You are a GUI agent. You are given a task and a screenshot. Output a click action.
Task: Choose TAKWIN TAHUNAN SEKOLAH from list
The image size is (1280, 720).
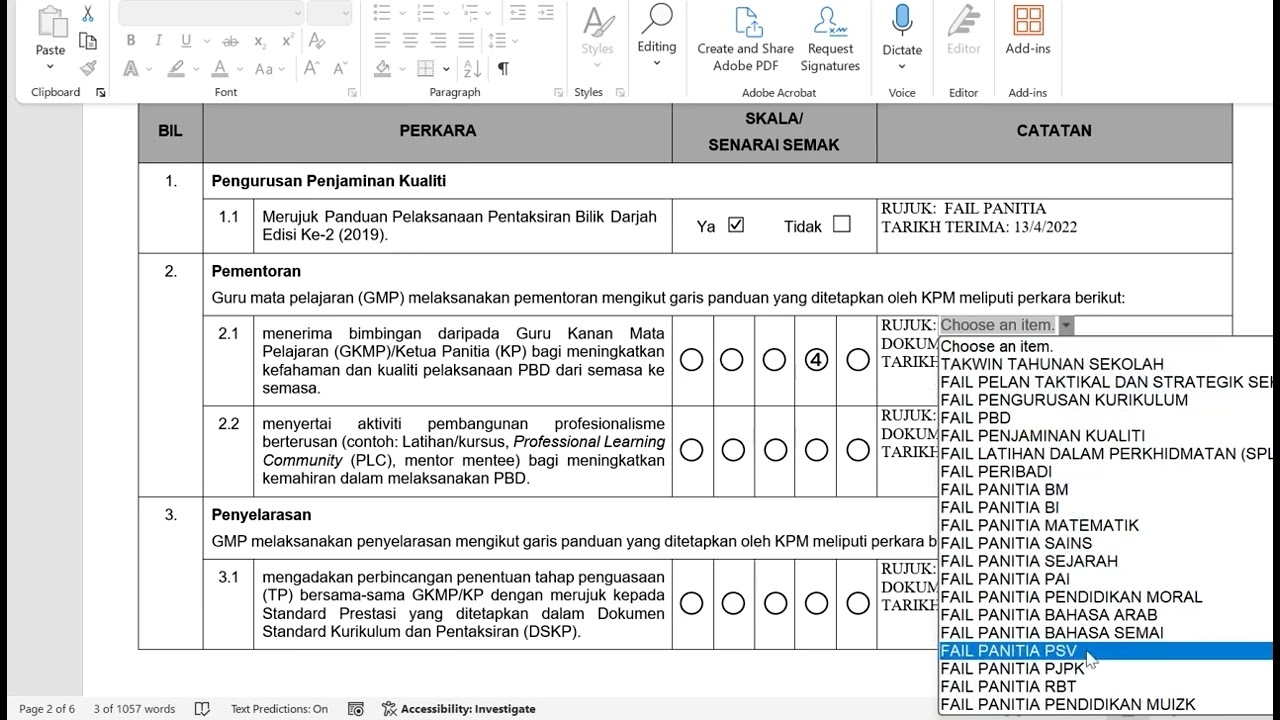tap(1106, 364)
